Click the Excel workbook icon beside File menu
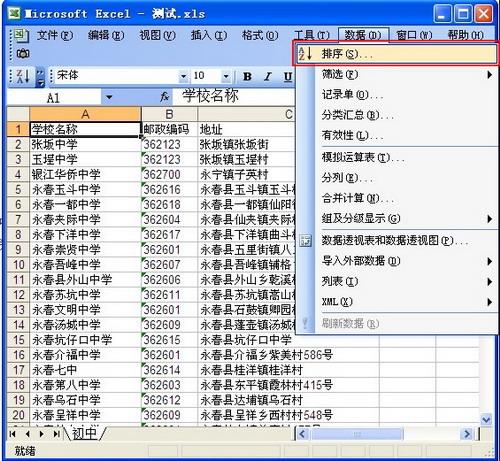 click(x=21, y=35)
